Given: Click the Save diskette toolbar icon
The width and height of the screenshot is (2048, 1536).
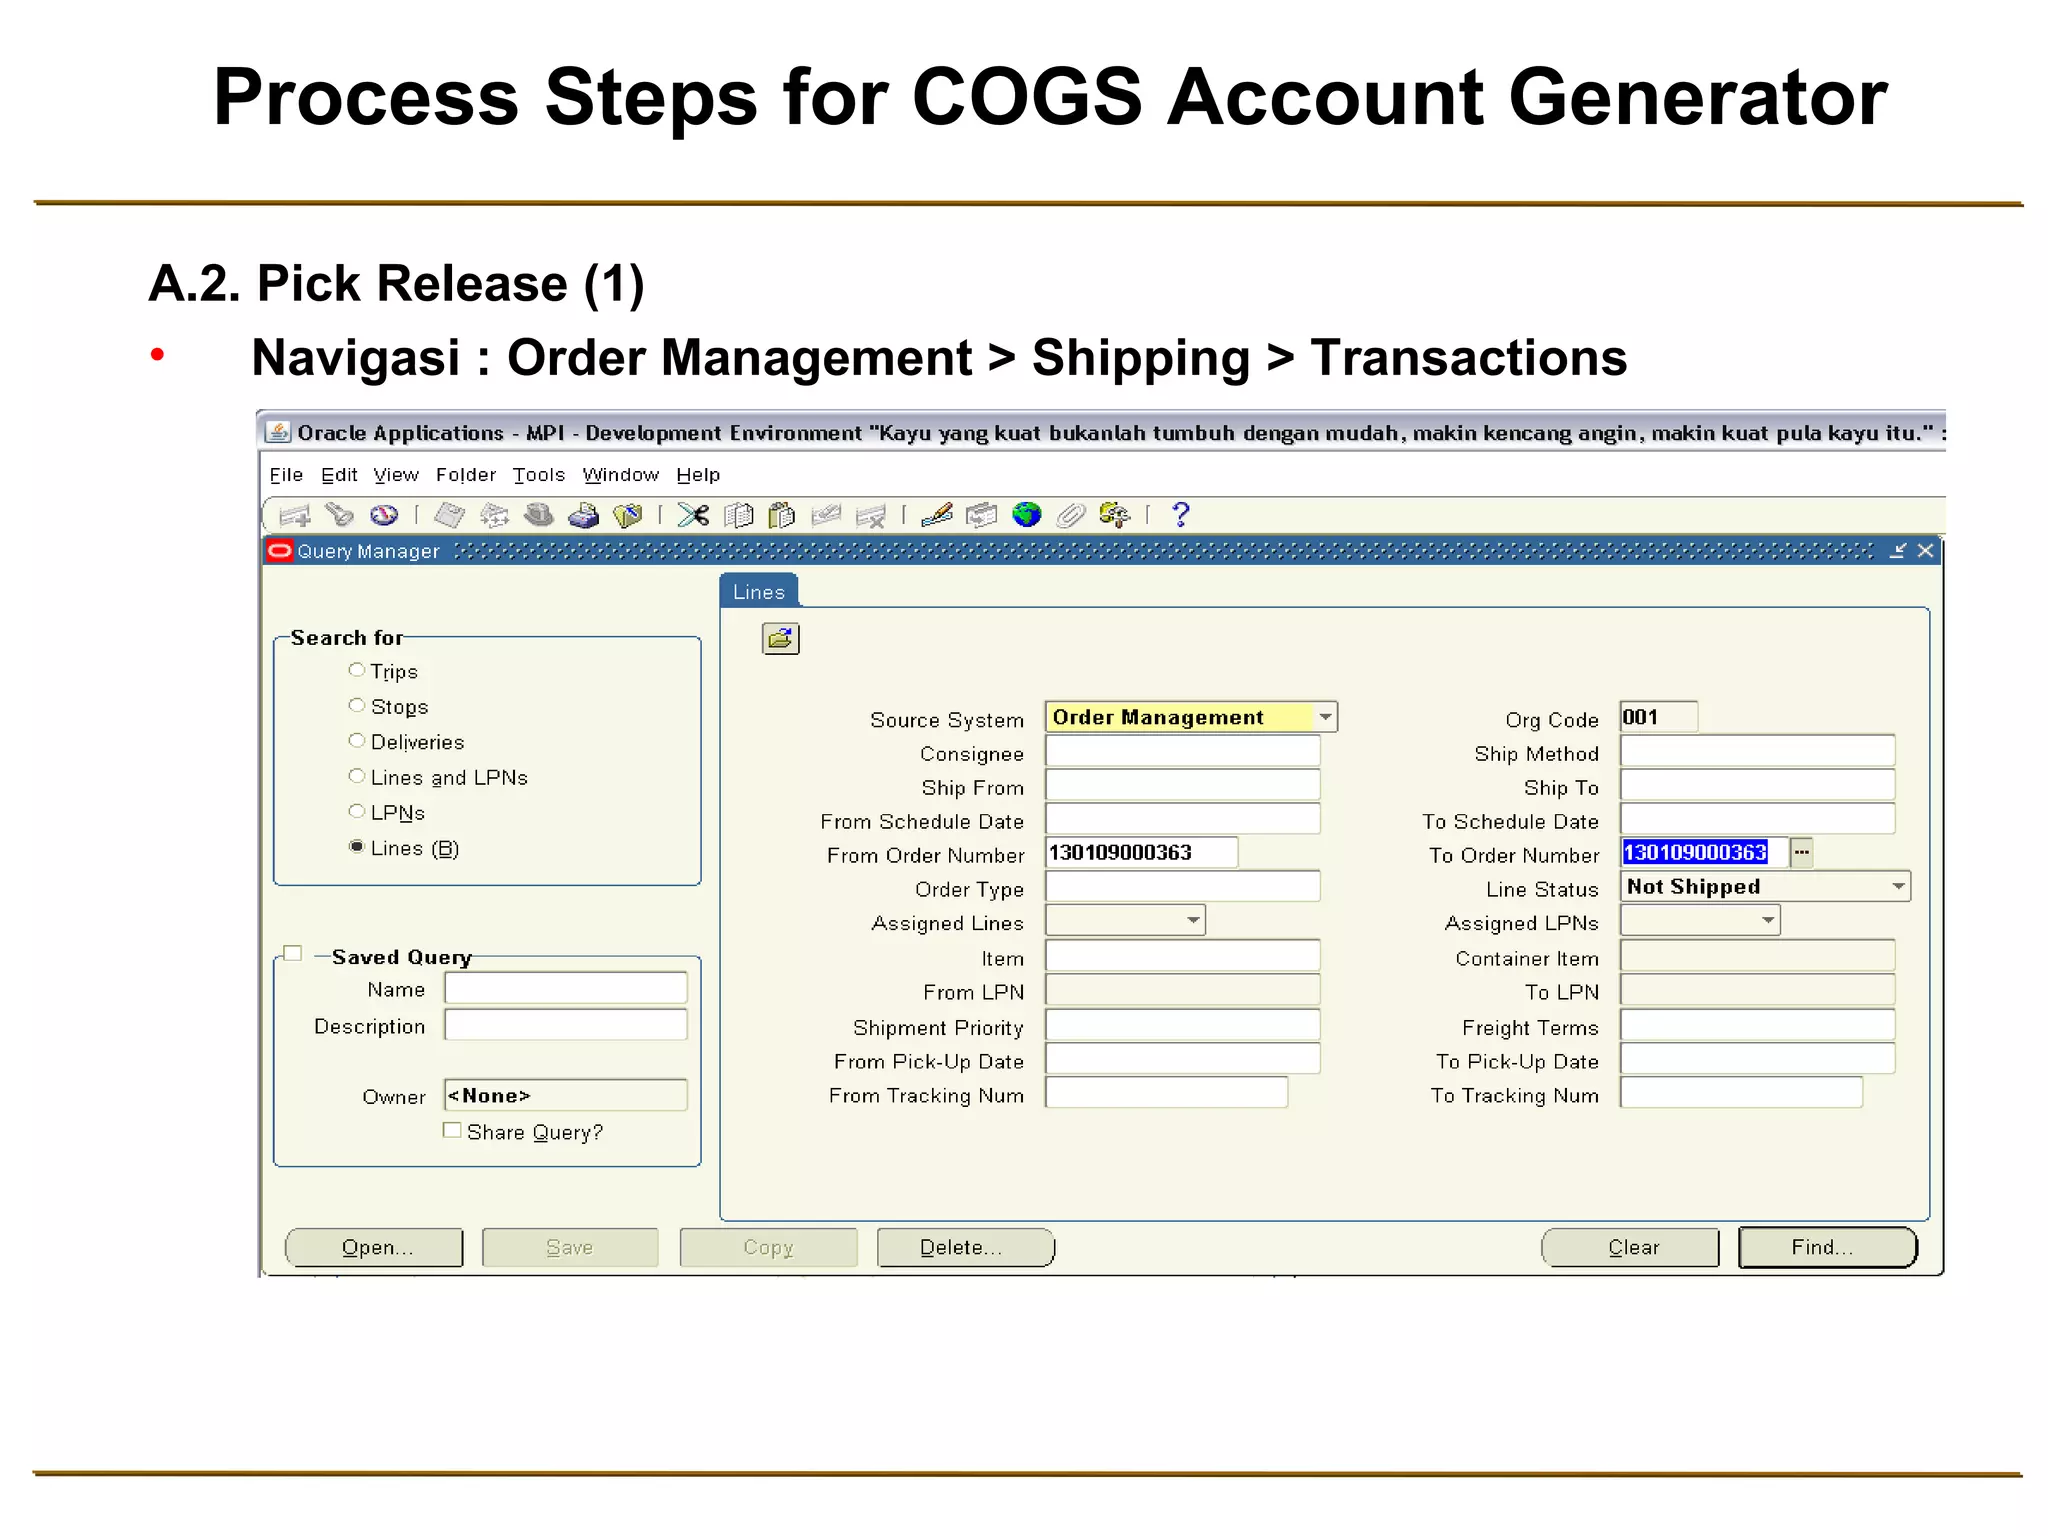Looking at the screenshot, I should pyautogui.click(x=450, y=515).
